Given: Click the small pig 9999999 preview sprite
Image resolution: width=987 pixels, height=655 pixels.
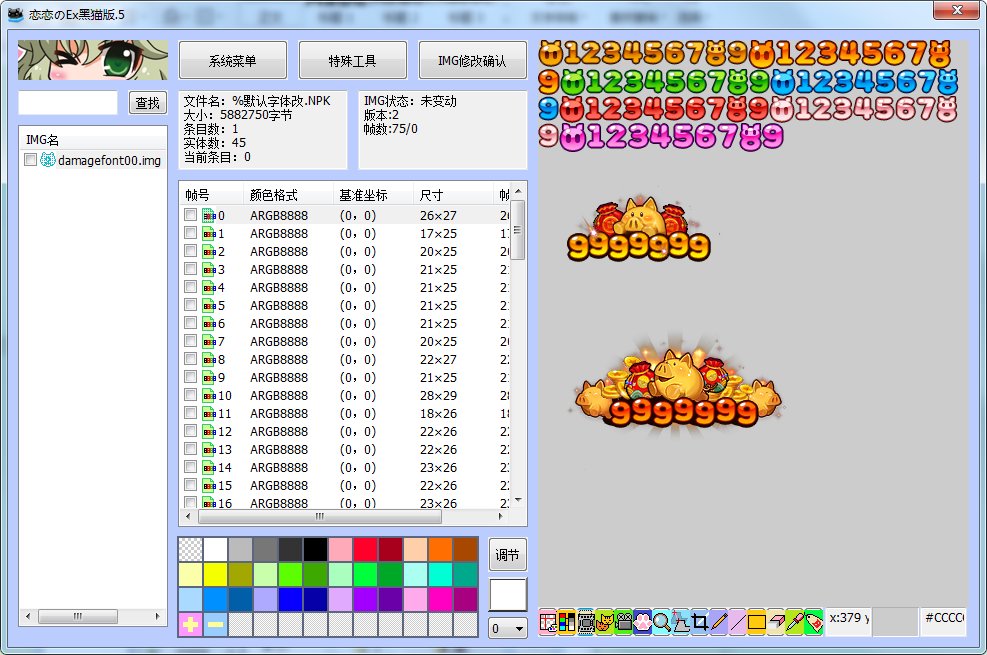Looking at the screenshot, I should 639,229.
